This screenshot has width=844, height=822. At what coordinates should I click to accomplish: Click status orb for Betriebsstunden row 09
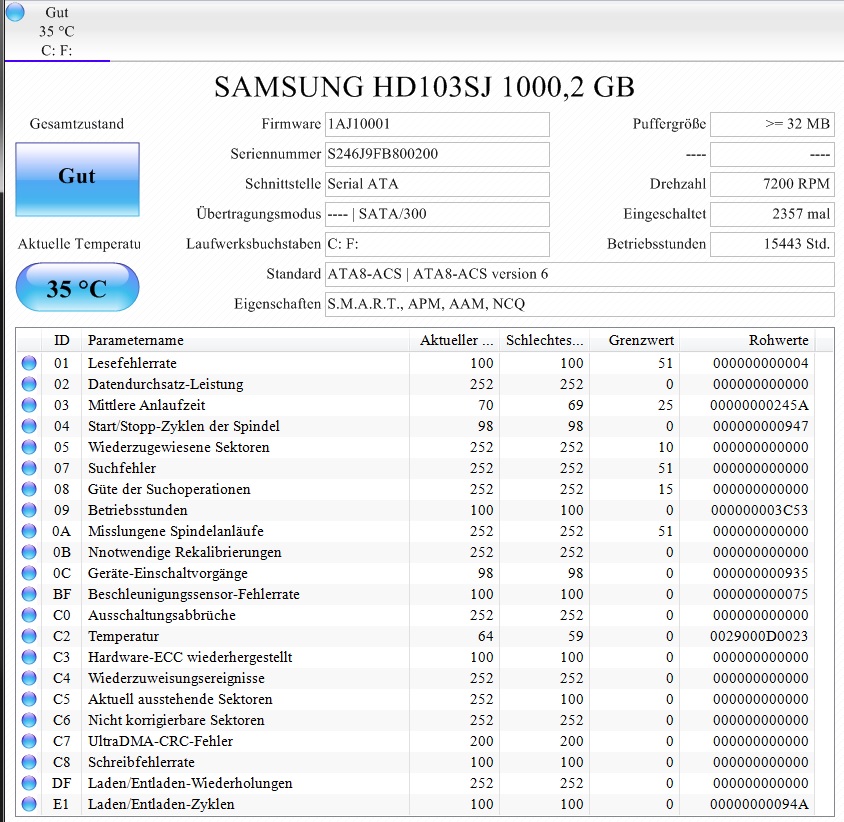coord(29,510)
